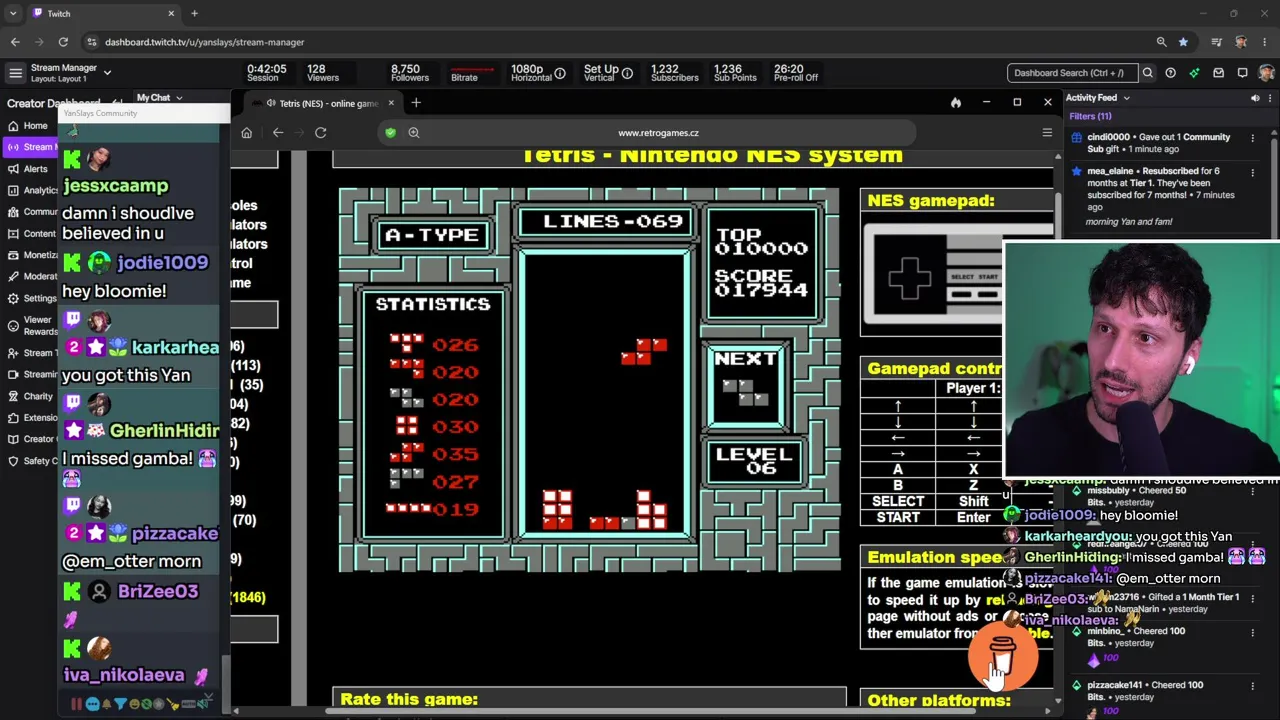This screenshot has height=720, width=1280.
Task: Click the Monetization sidebar icon
Action: 13,255
